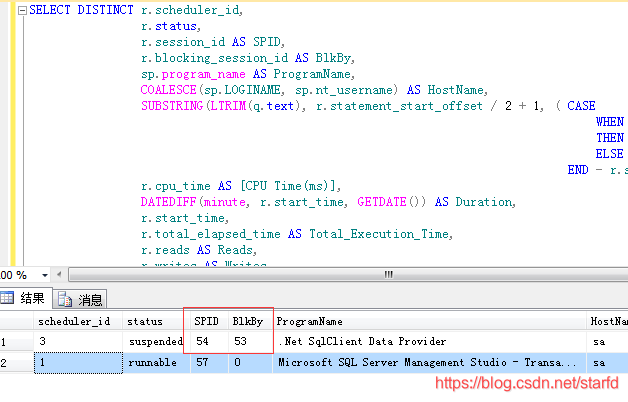Viewport: 628px width, 402px height.
Task: Click the THEN keyword in the query
Action: 610,138
